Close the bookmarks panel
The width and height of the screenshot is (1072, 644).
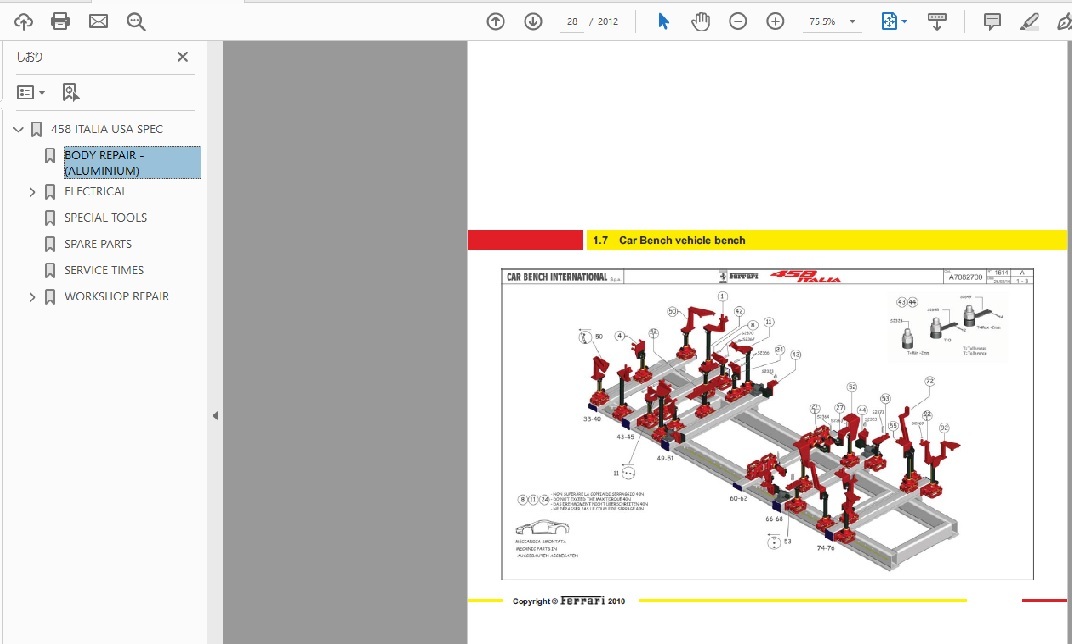183,57
